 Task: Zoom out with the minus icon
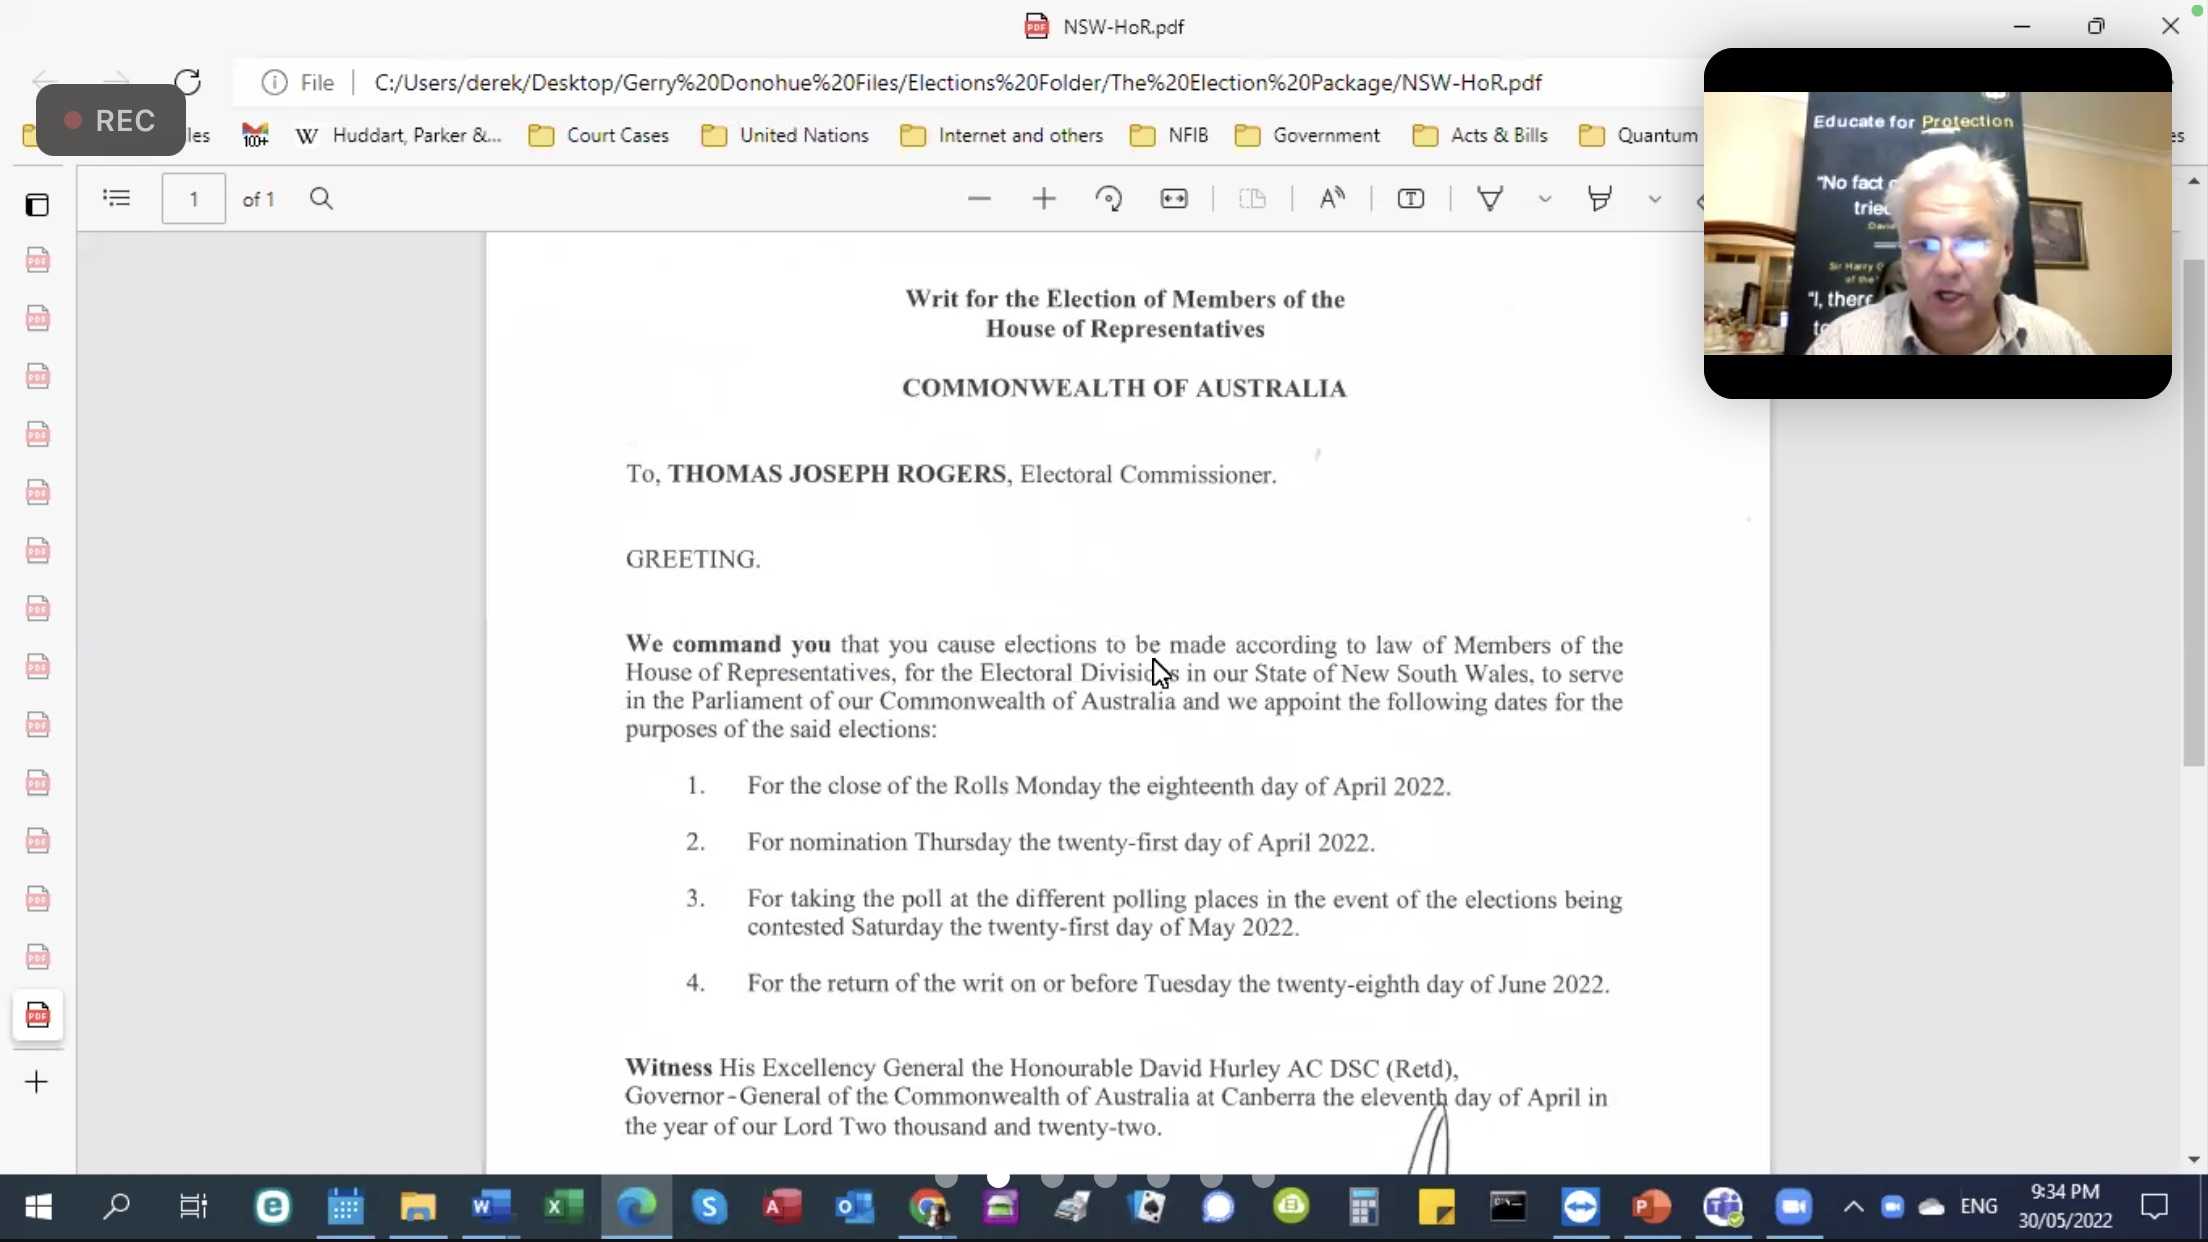click(x=979, y=198)
